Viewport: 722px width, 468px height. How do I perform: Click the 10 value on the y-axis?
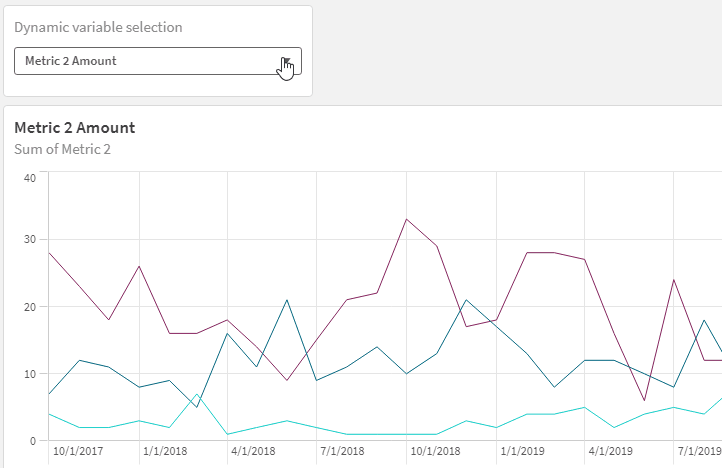click(x=30, y=374)
